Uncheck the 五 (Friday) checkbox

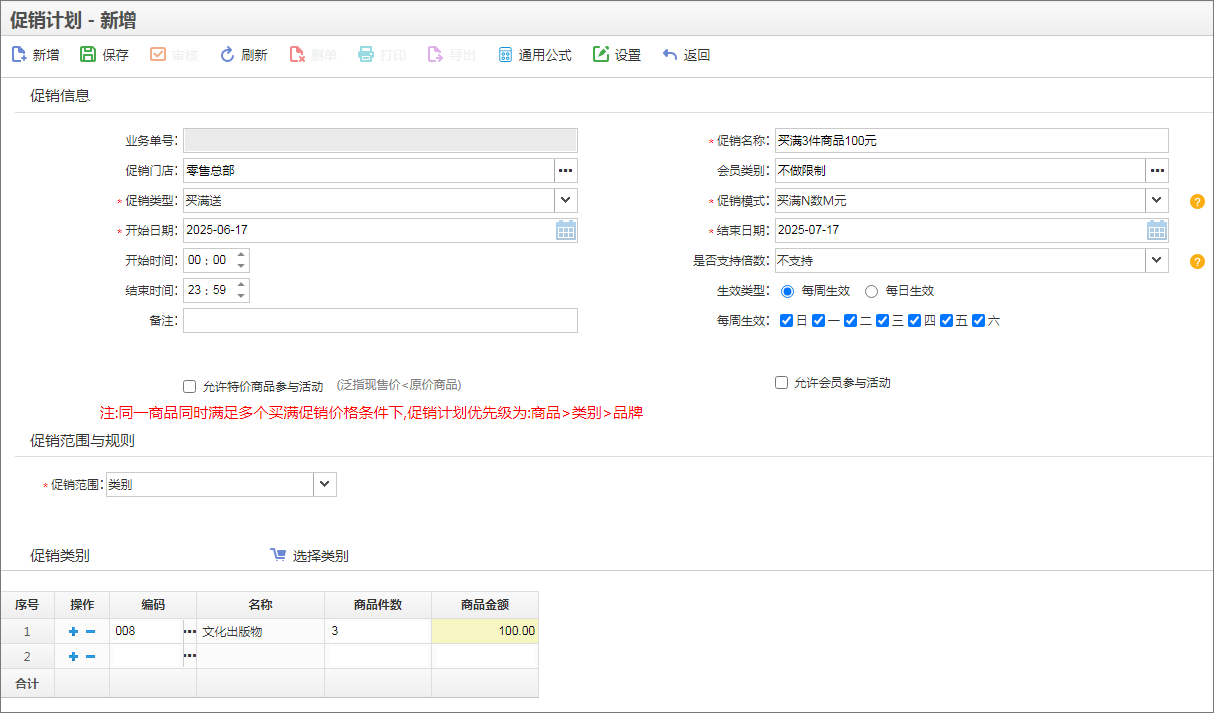click(946, 321)
